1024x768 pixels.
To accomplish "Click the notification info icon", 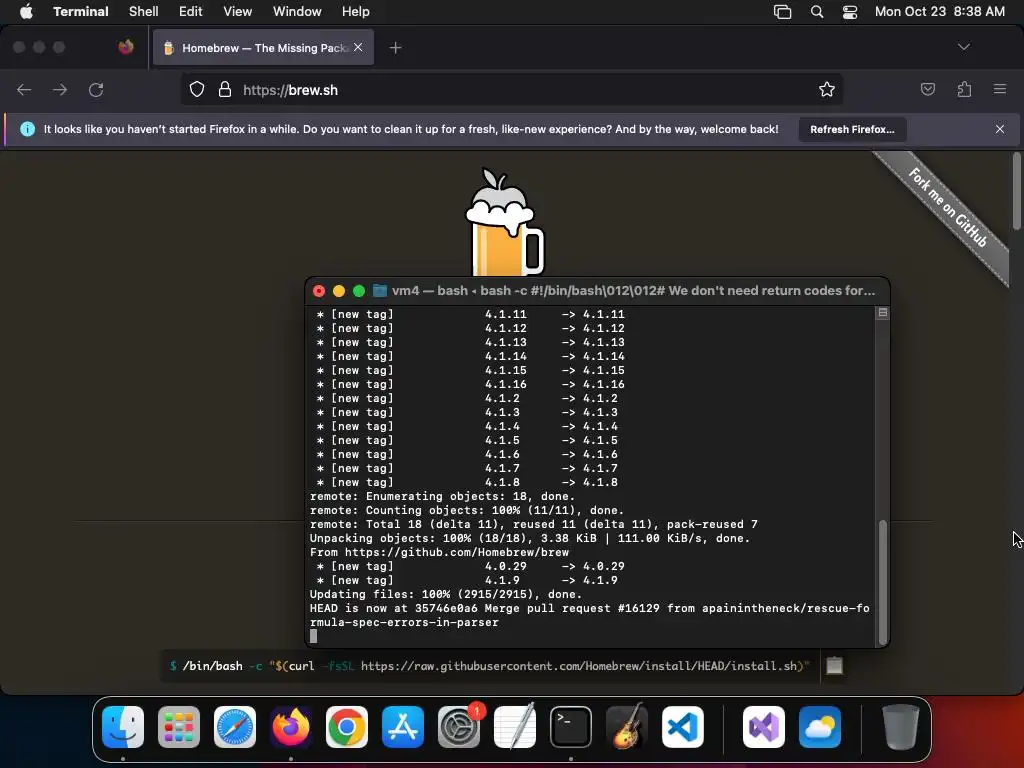I will pos(27,129).
